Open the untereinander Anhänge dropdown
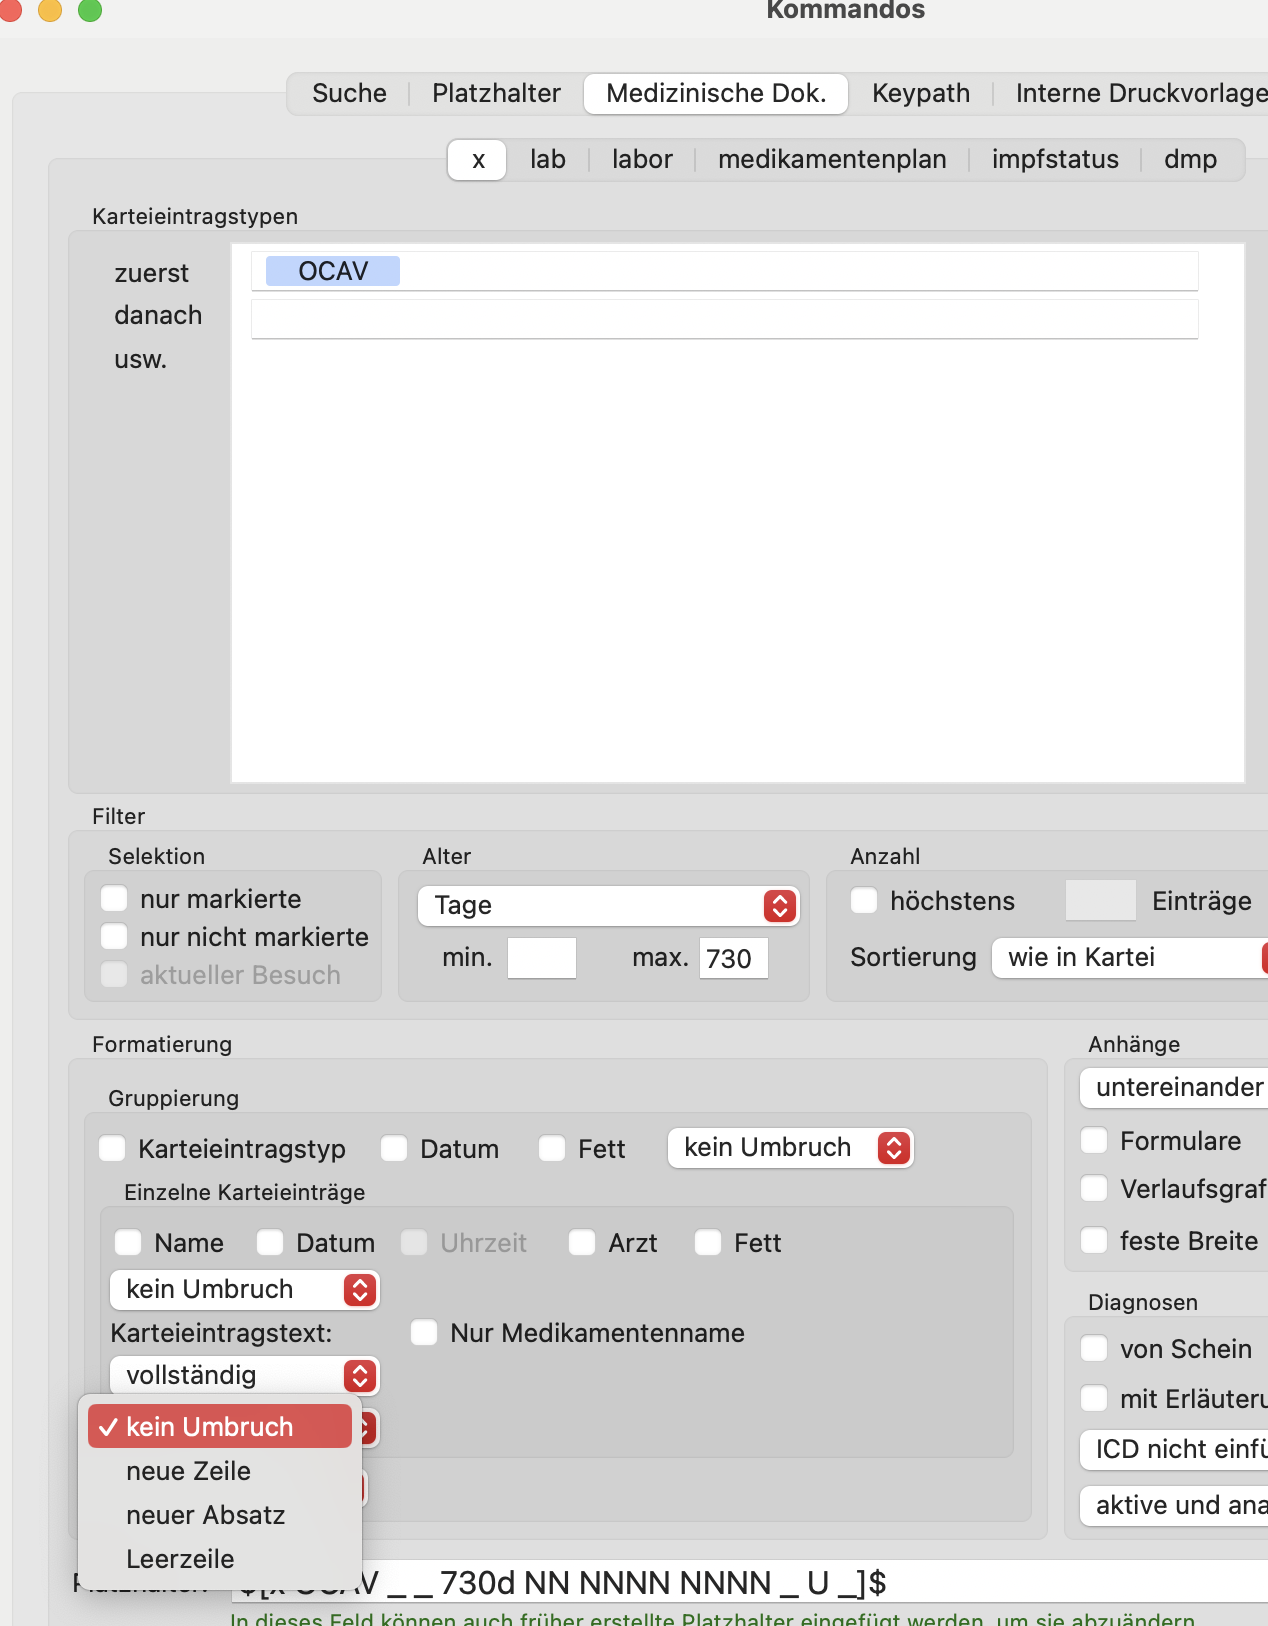Screen dimensions: 1268x1626 (x=1174, y=1087)
